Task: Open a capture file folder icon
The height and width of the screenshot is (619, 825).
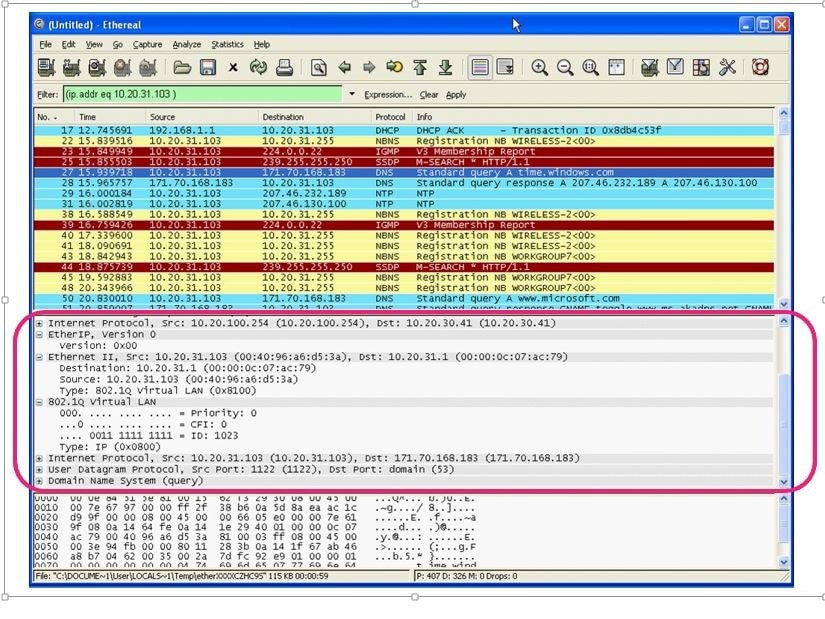Action: click(182, 67)
